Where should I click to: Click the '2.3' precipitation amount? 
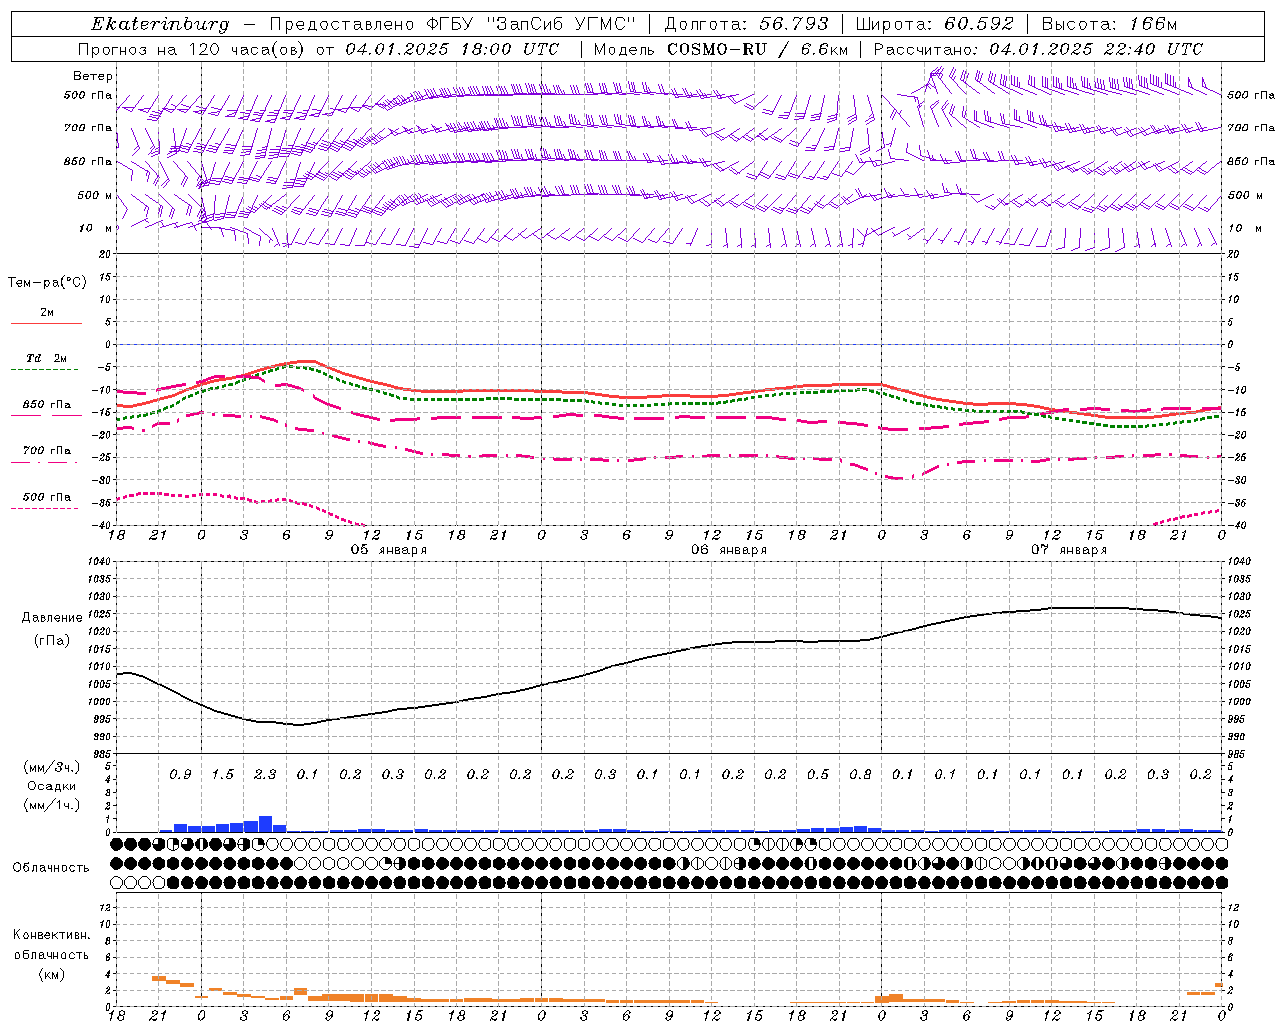tap(265, 774)
